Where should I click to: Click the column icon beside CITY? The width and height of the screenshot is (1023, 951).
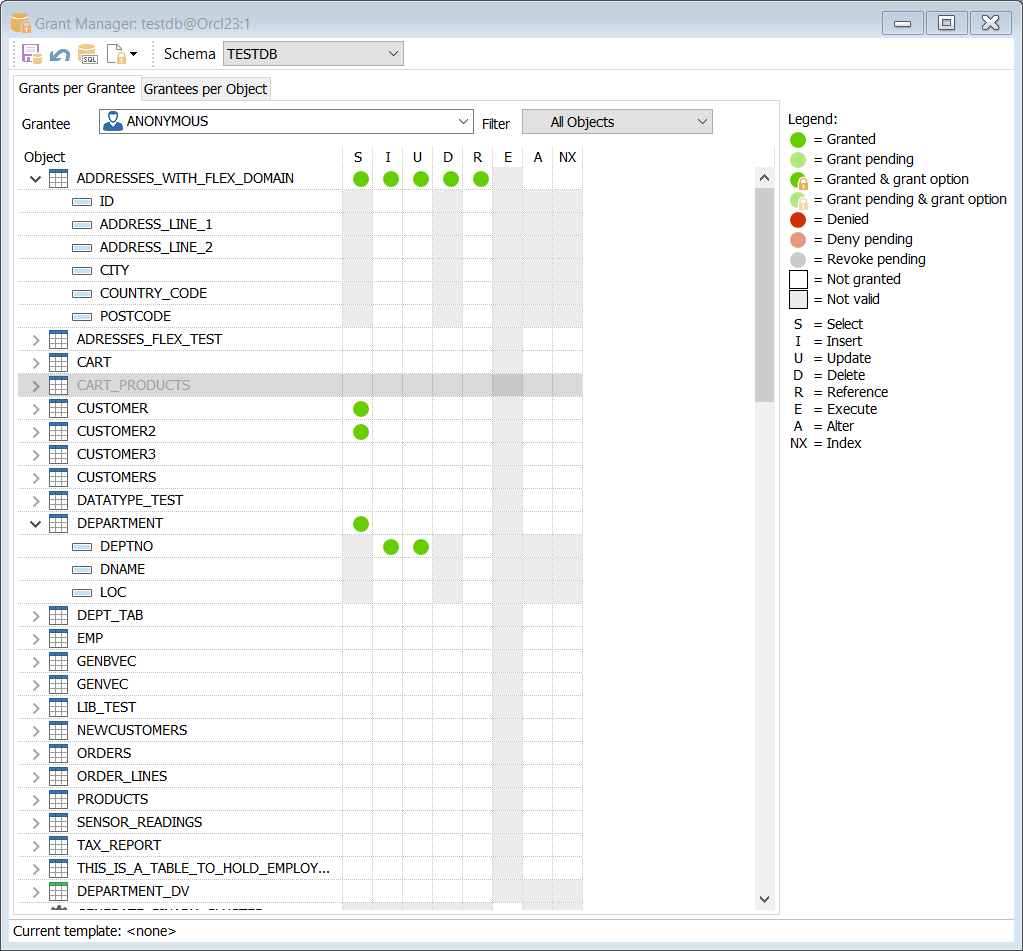click(80, 270)
